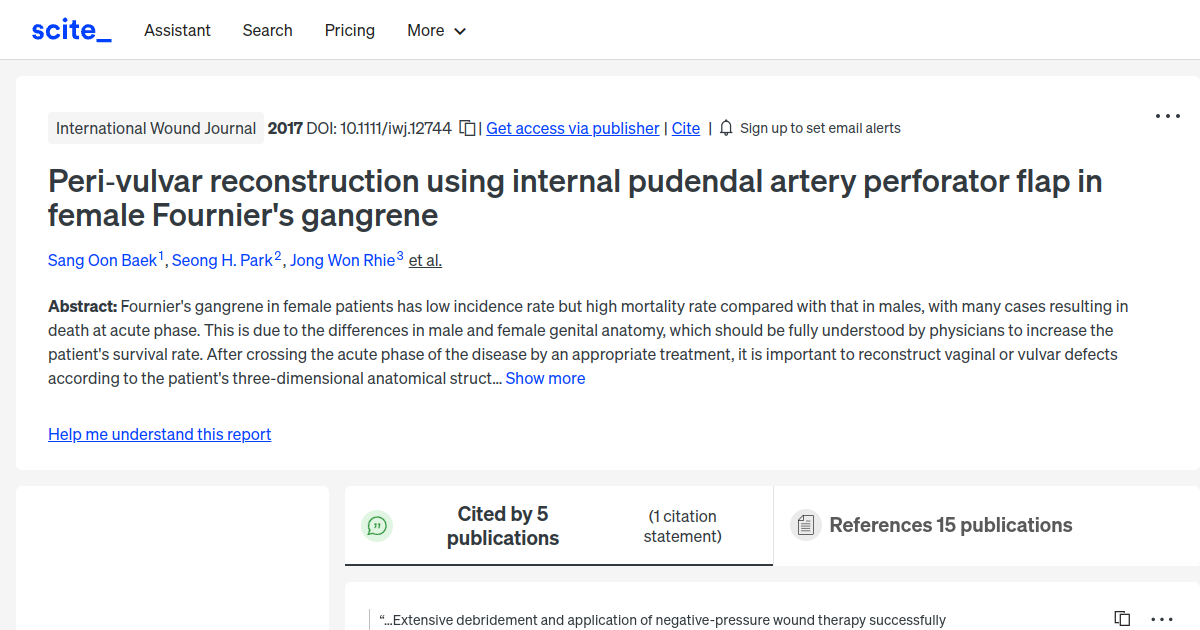Click Help me understand this report

tap(159, 434)
